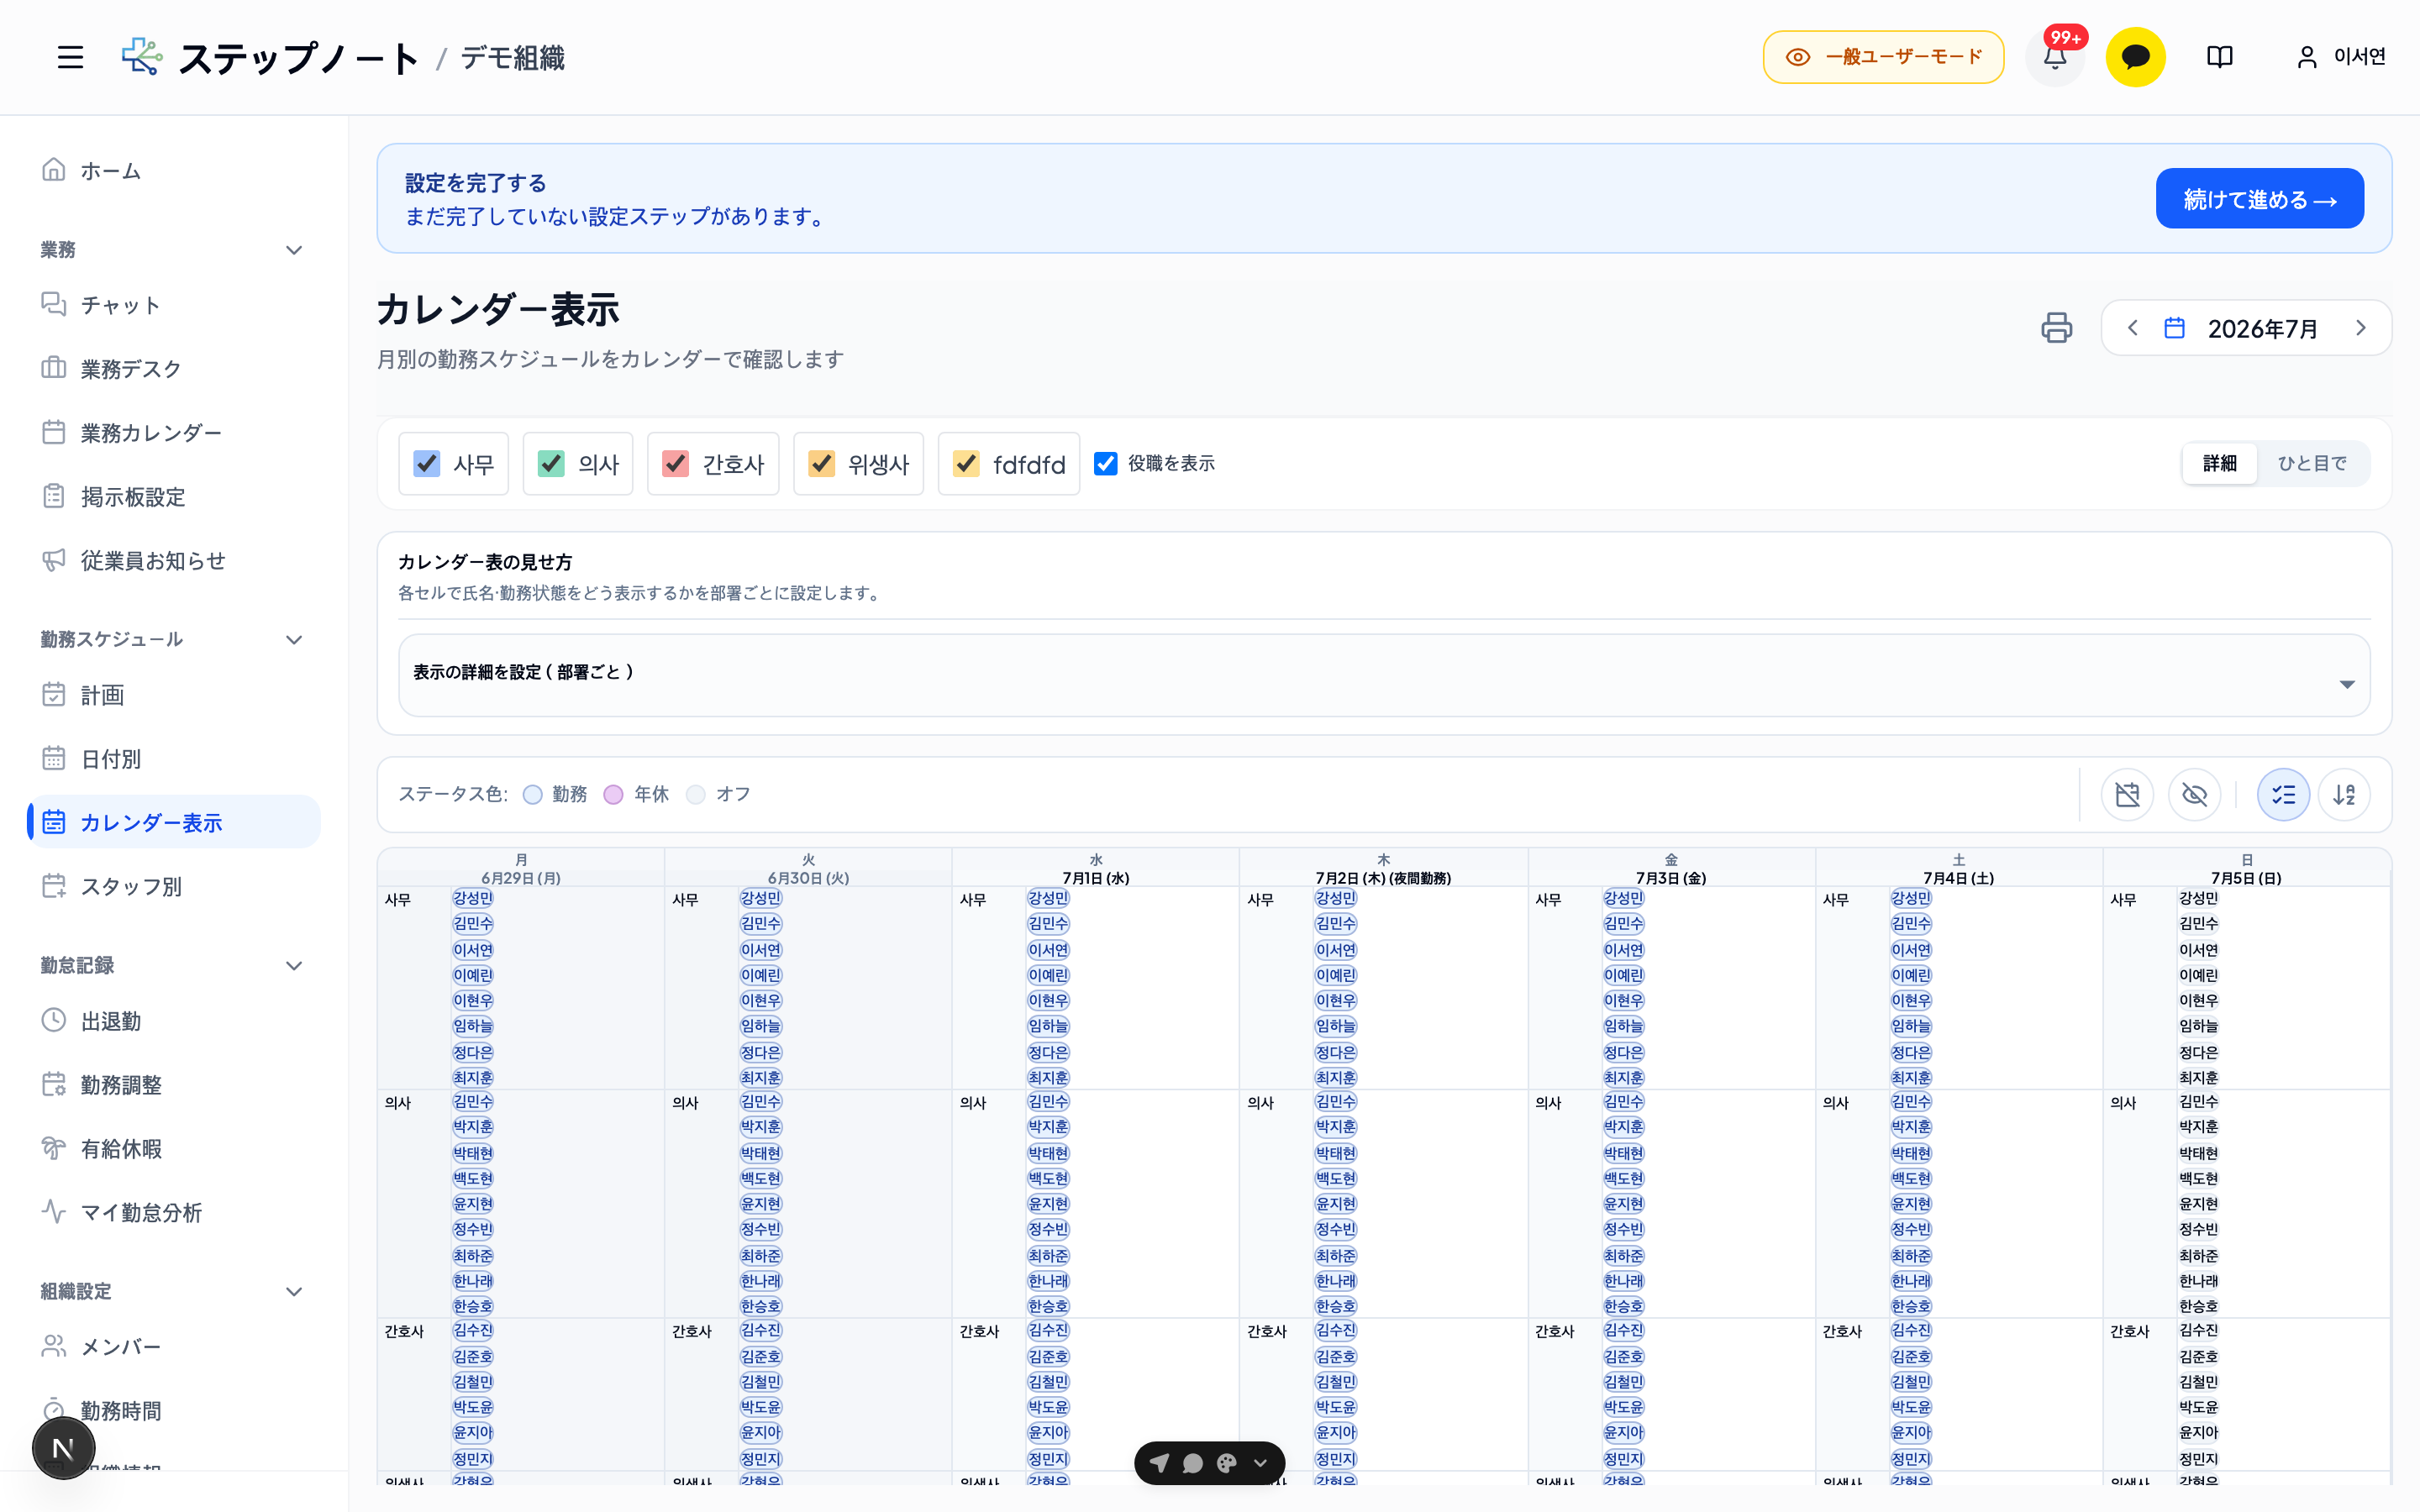Open チャット in the sidebar
This screenshot has height=1512, width=2420.
pos(174,304)
